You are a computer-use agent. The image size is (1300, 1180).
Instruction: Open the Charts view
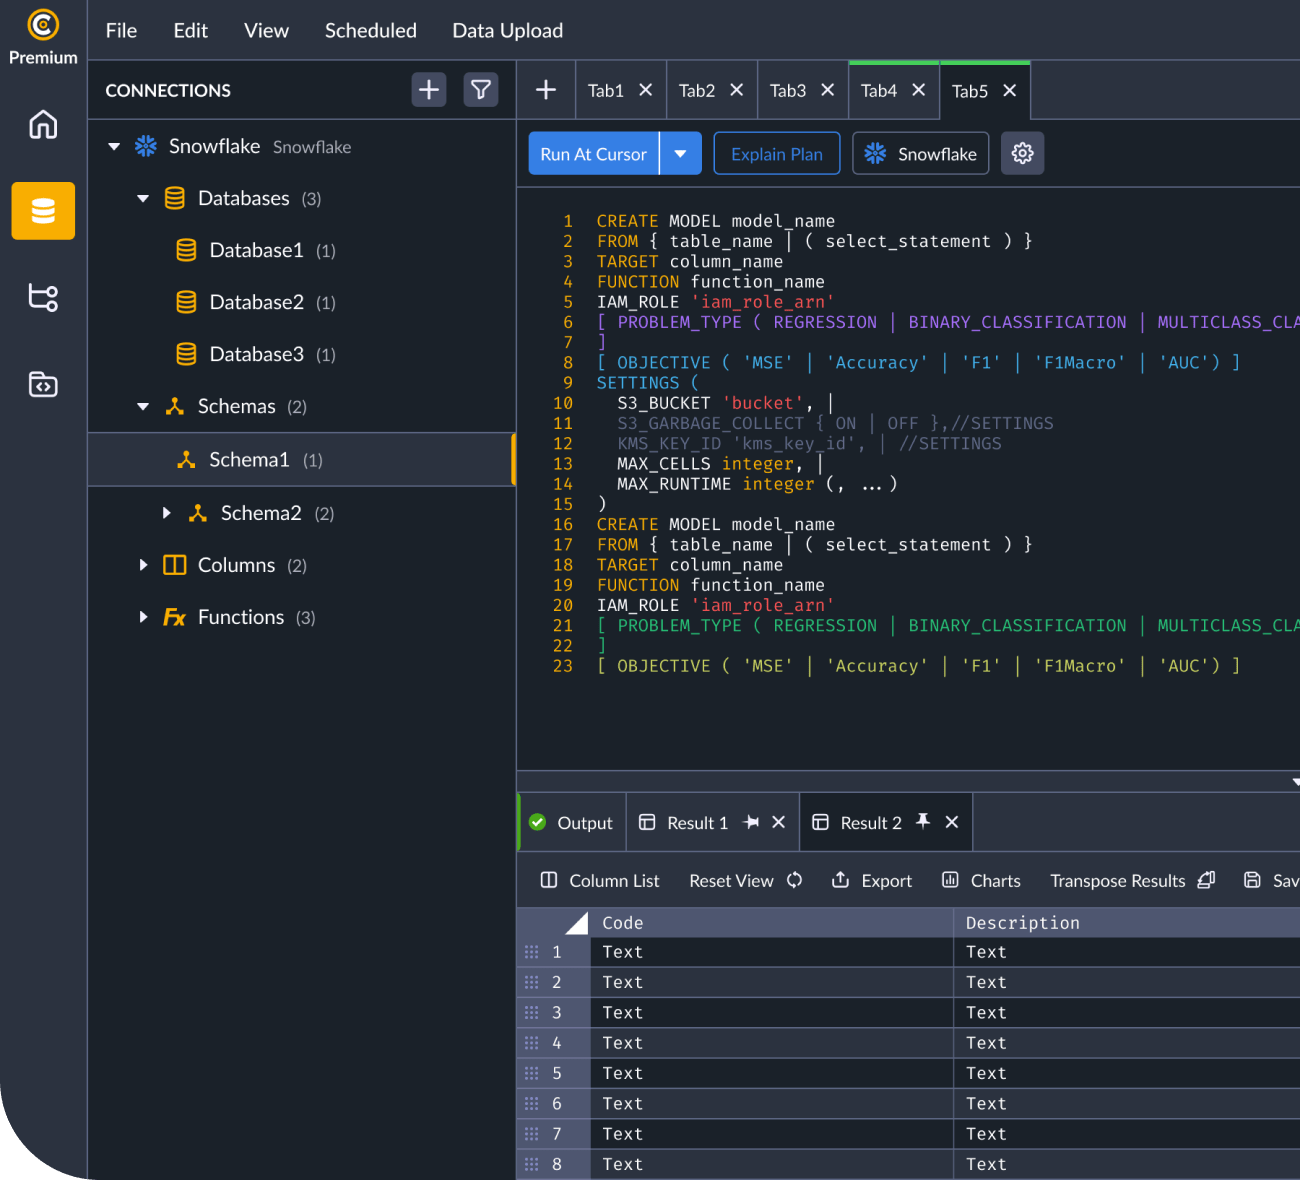[981, 880]
